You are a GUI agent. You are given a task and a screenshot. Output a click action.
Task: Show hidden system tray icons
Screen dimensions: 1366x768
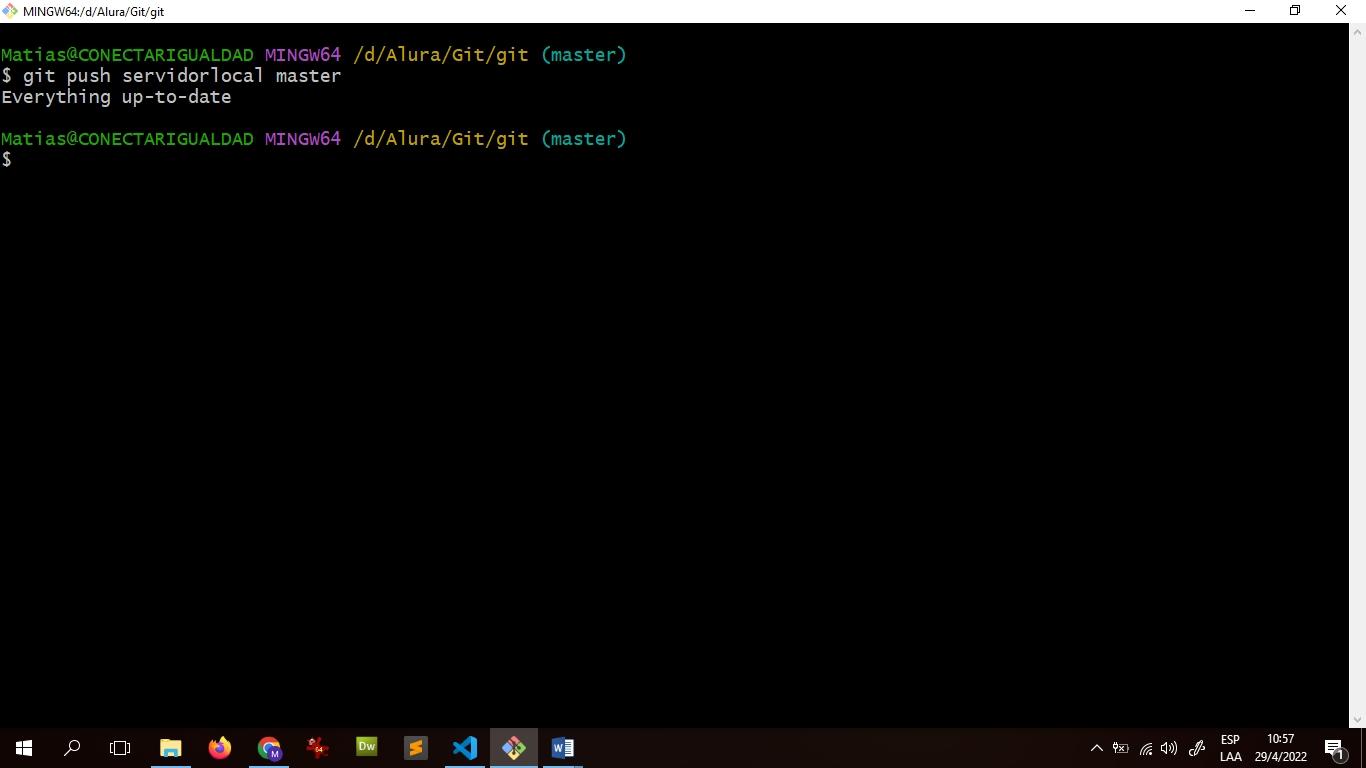1096,748
